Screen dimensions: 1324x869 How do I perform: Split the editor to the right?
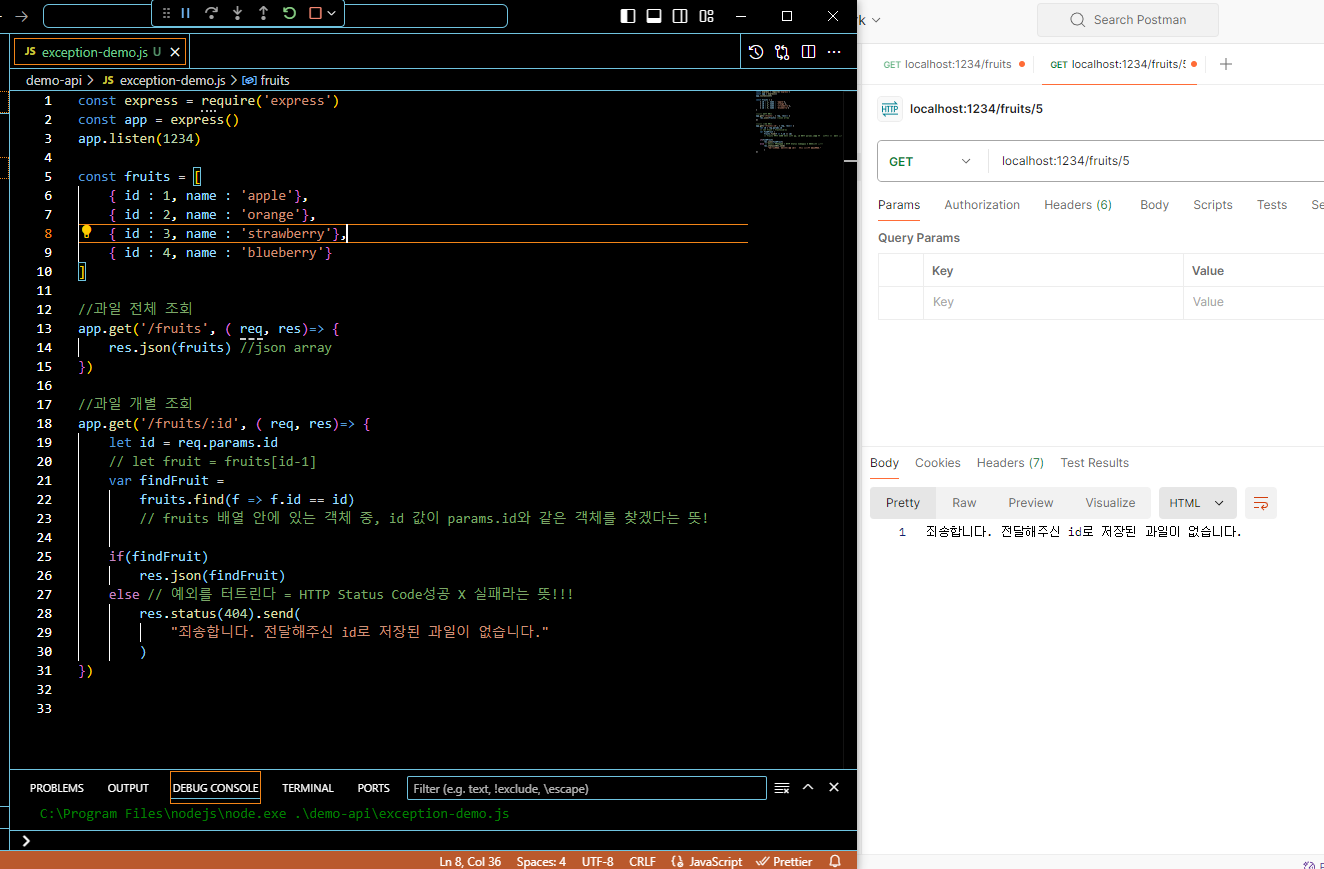(x=808, y=52)
